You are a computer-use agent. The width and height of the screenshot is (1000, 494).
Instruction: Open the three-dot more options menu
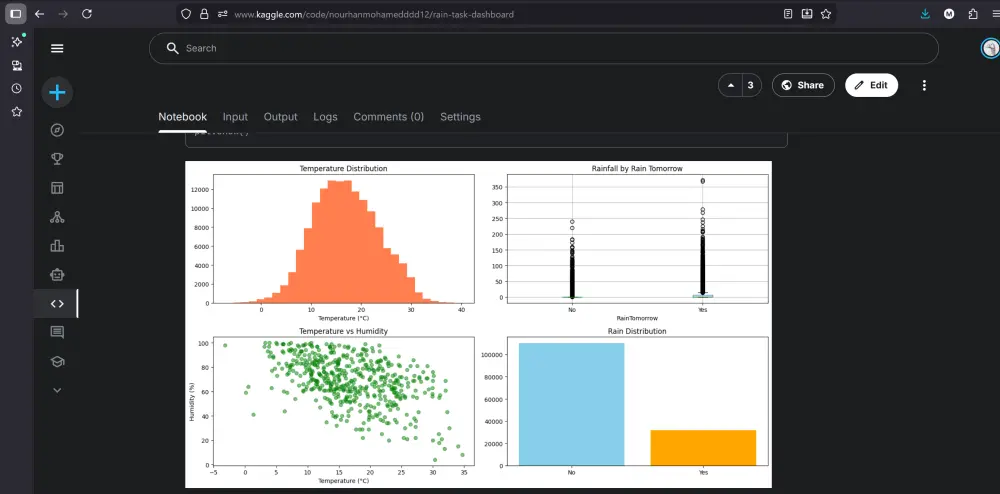[924, 85]
